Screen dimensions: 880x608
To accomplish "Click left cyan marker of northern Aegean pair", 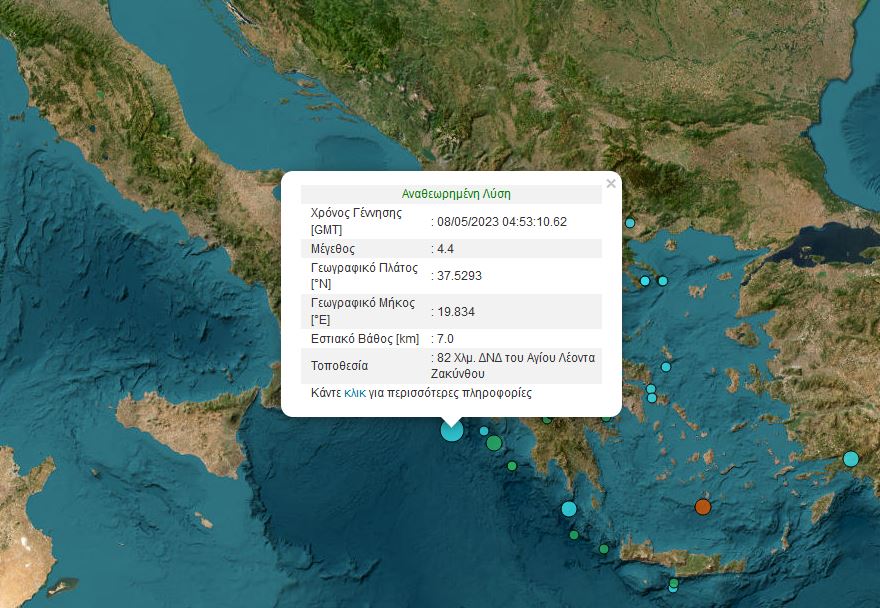I will [x=645, y=281].
